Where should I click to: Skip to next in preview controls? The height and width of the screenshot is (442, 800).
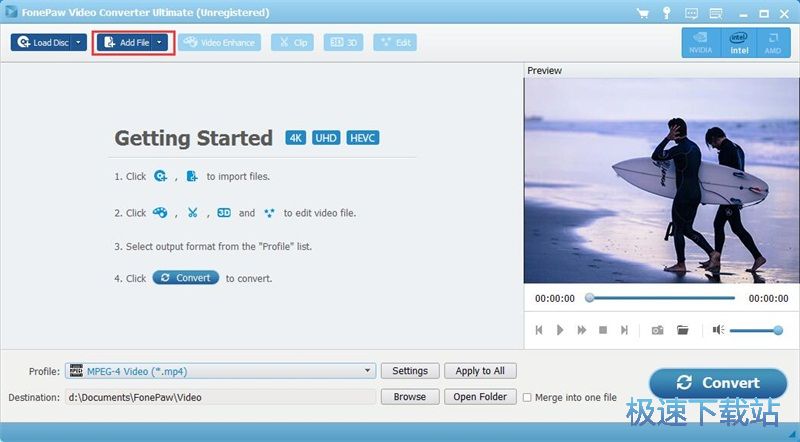click(624, 330)
